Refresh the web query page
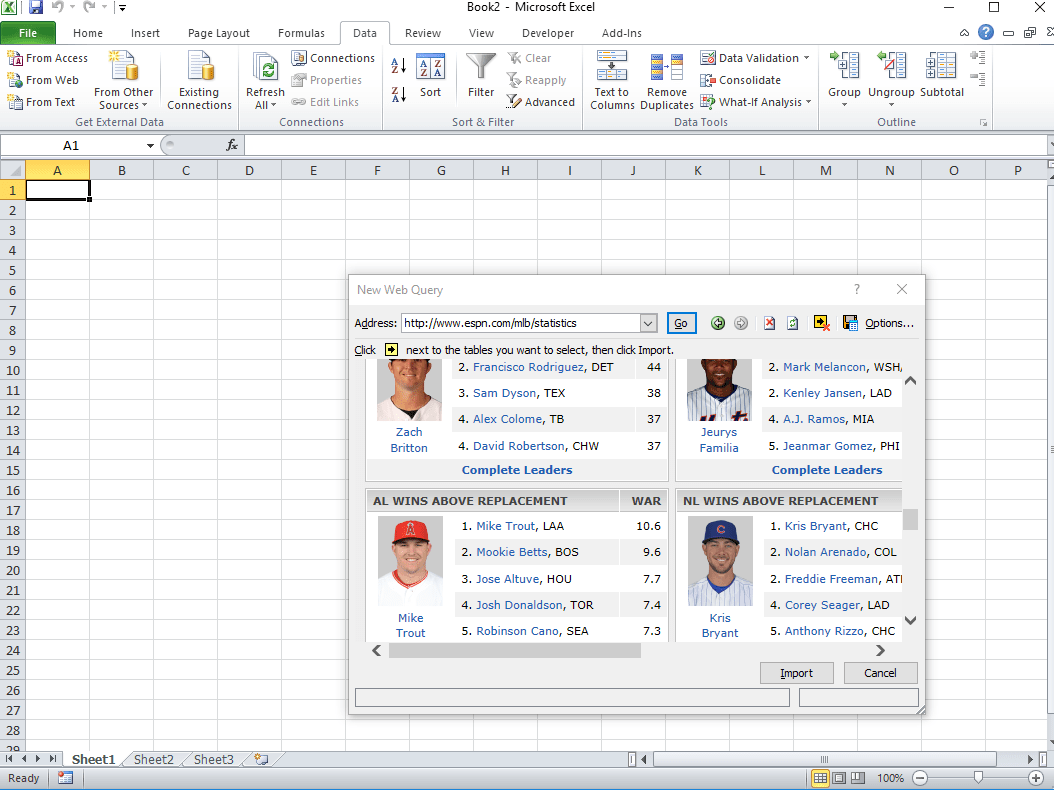Screen dimensions: 1054x790 793,323
